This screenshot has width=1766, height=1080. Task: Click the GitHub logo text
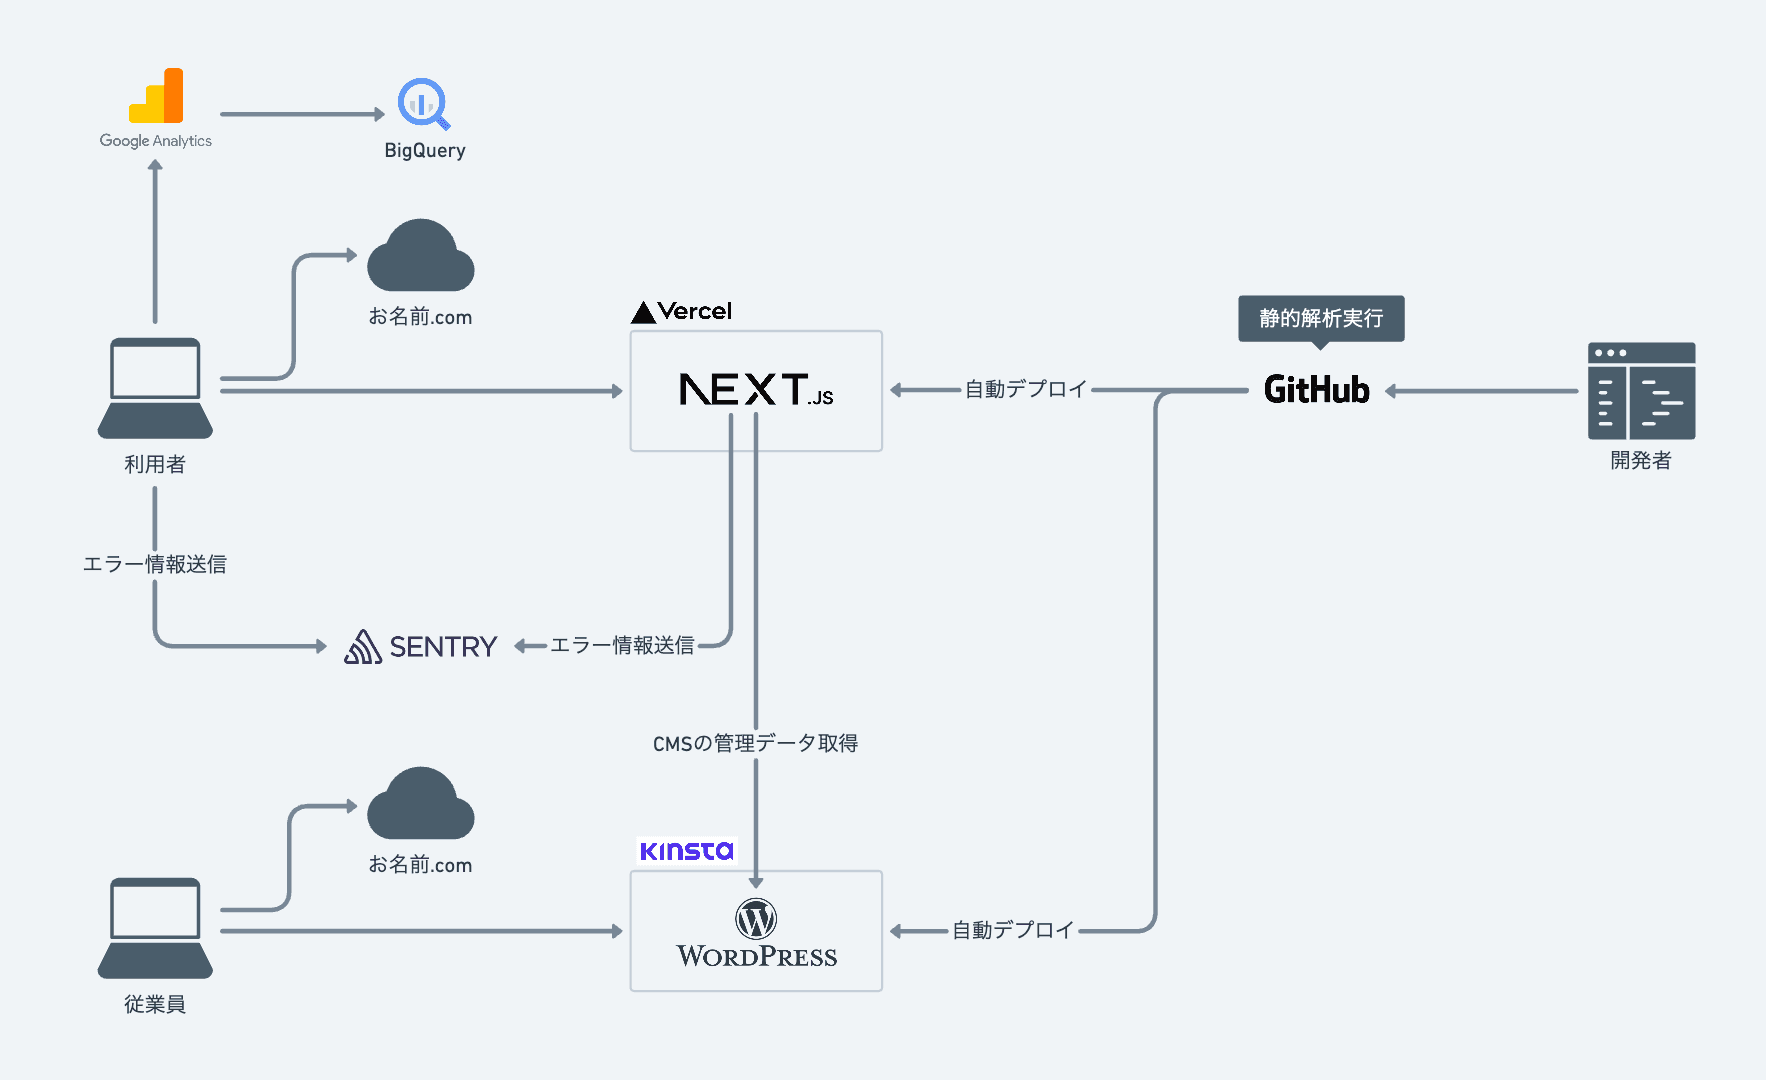(1316, 389)
